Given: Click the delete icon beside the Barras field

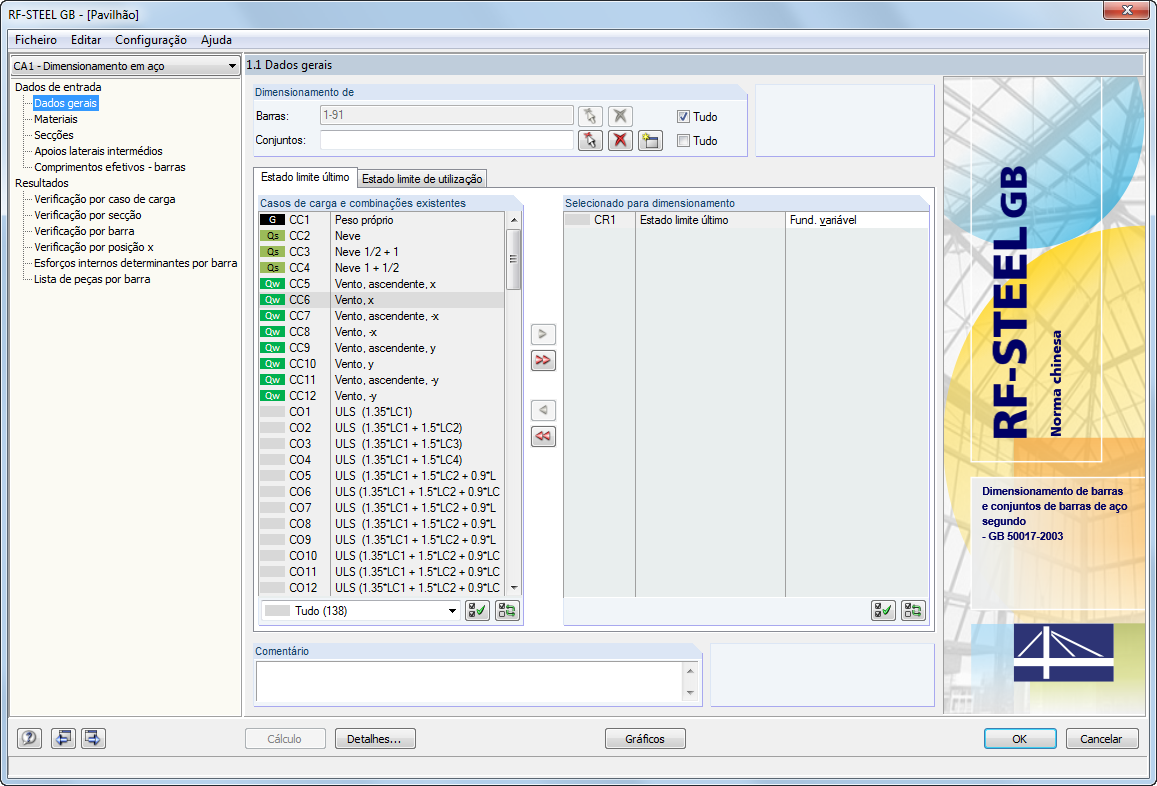Looking at the screenshot, I should pos(620,116).
